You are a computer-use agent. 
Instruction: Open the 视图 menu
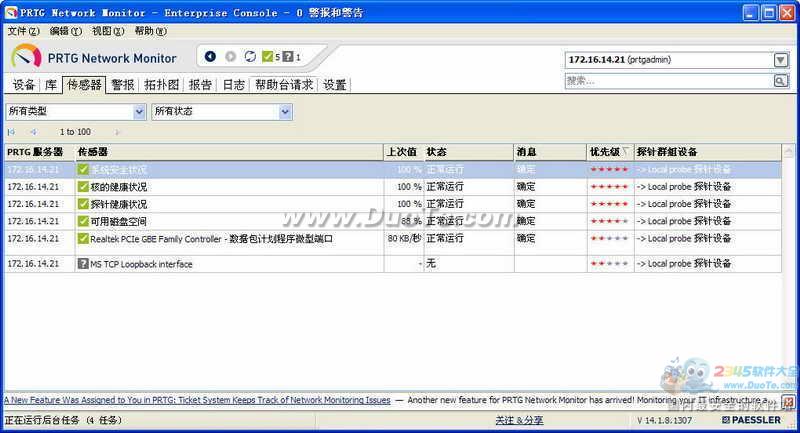(108, 31)
